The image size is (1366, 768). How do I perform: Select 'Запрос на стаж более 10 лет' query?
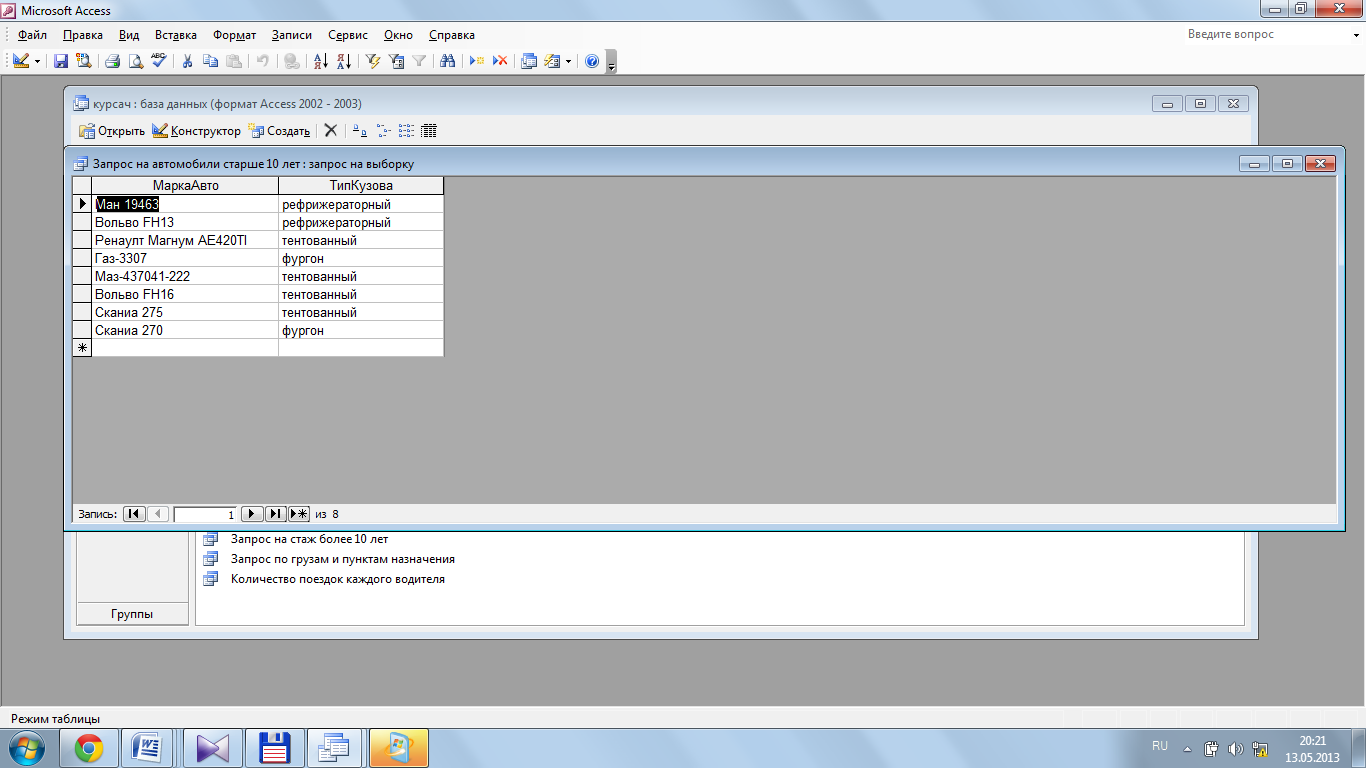tap(309, 539)
